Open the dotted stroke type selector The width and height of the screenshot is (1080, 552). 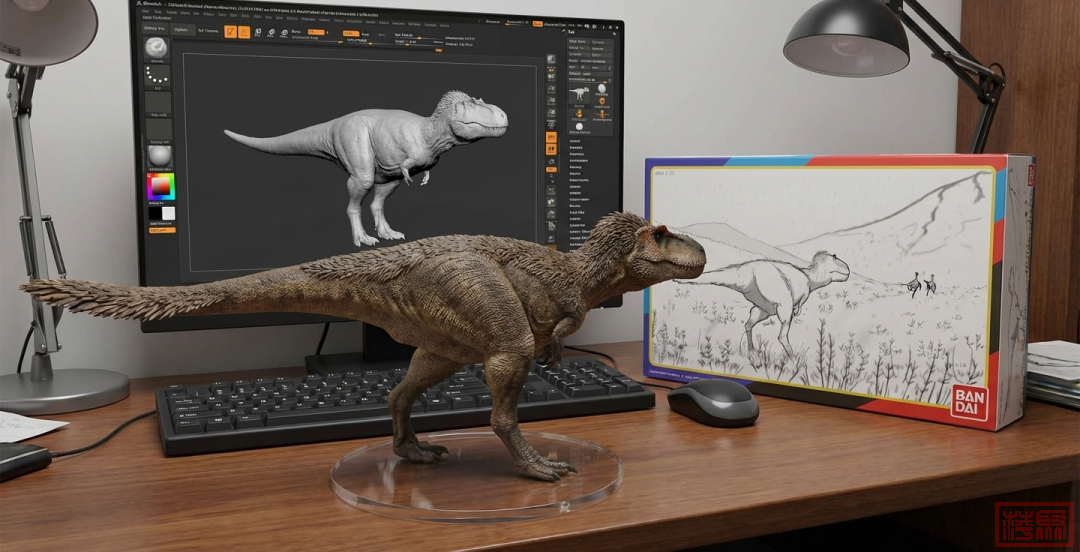point(157,76)
